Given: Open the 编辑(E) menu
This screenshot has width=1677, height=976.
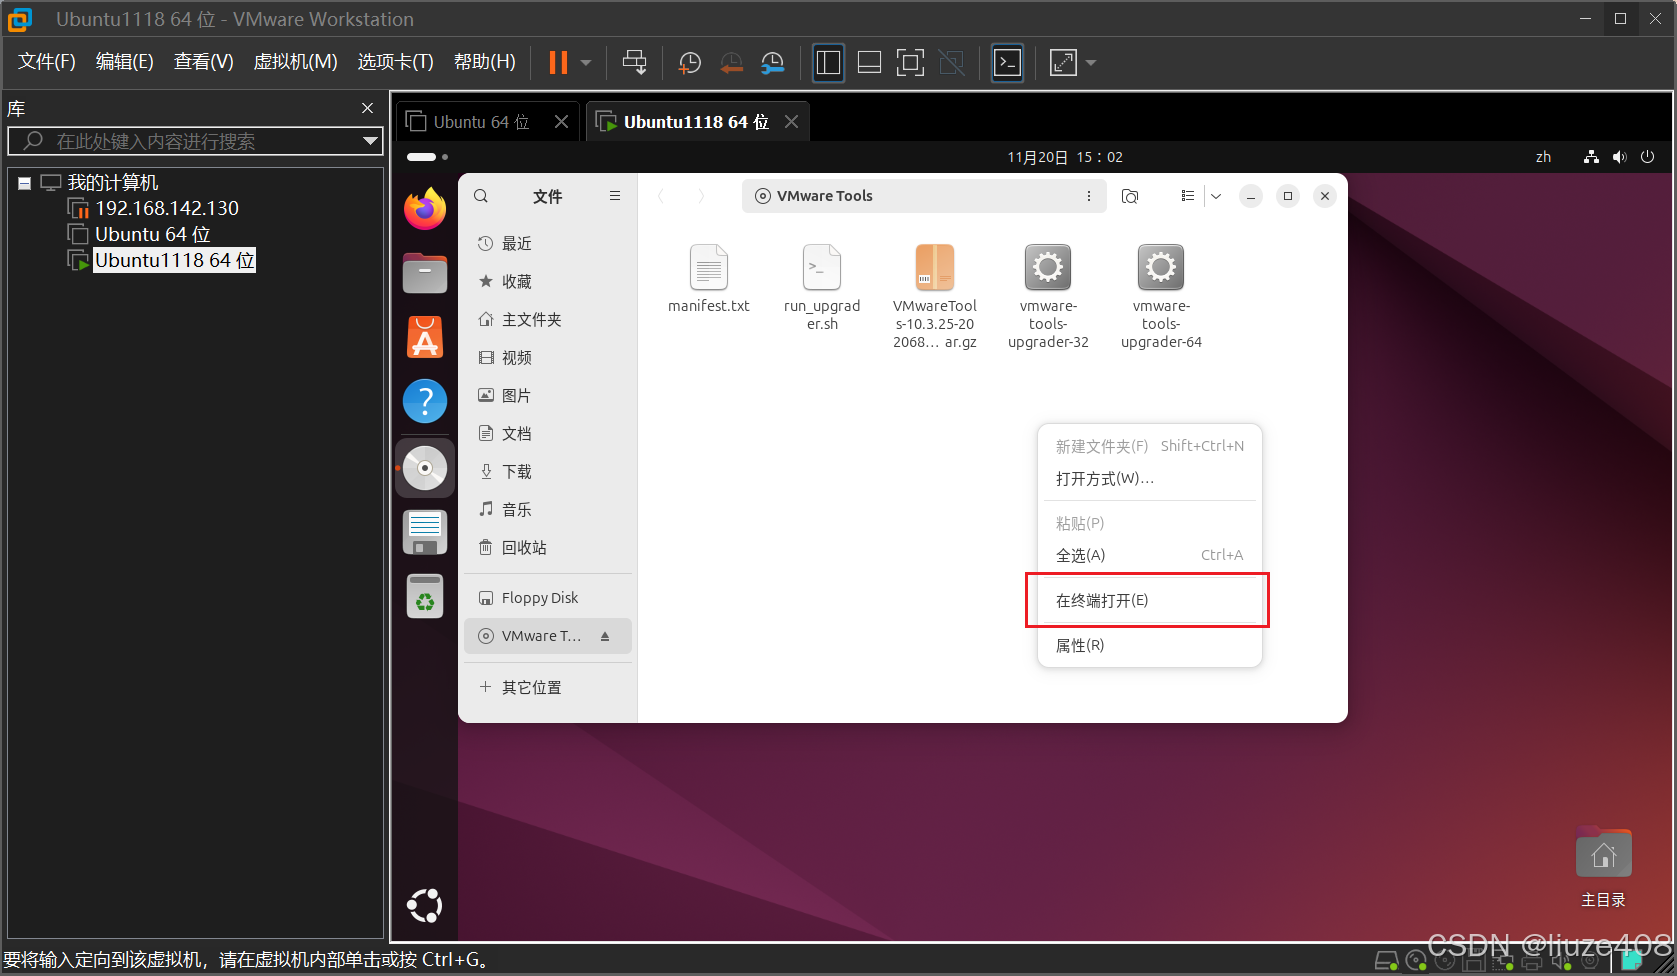Looking at the screenshot, I should tap(125, 62).
